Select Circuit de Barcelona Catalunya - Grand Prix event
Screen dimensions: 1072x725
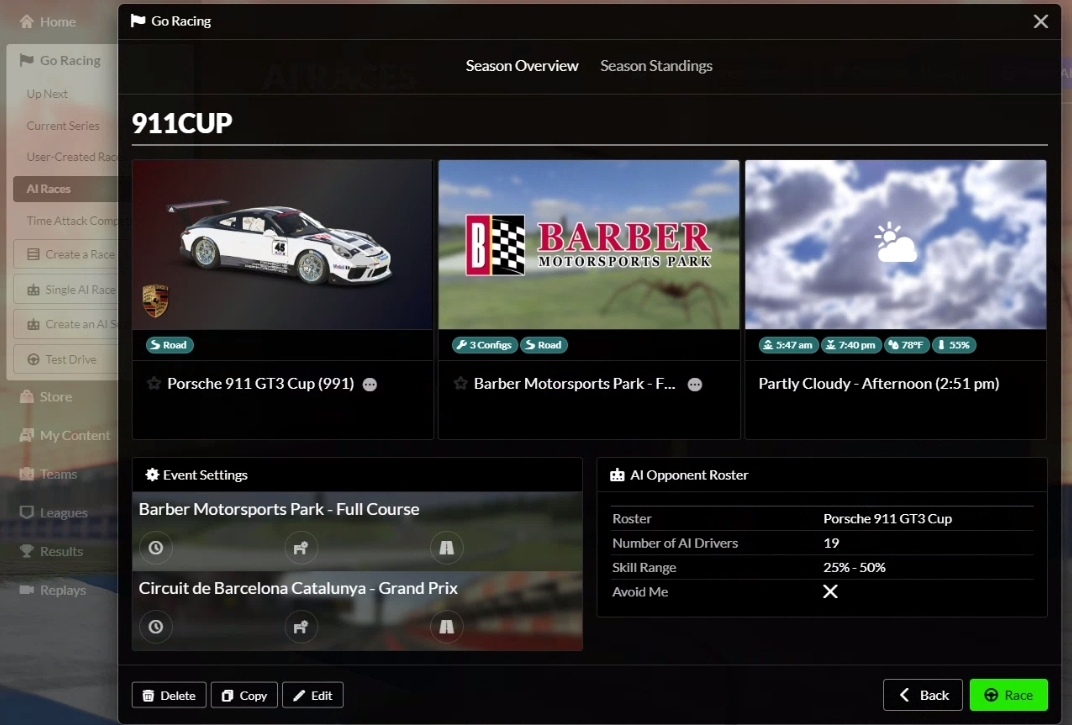tap(357, 611)
